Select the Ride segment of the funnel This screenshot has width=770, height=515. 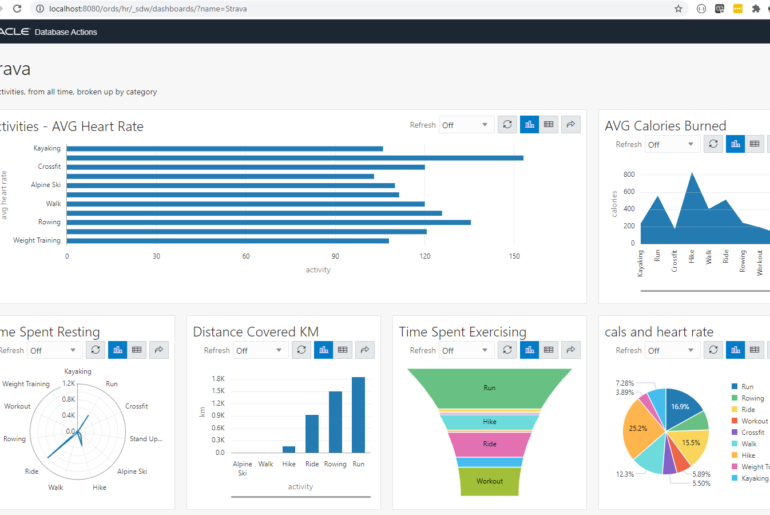click(490, 444)
